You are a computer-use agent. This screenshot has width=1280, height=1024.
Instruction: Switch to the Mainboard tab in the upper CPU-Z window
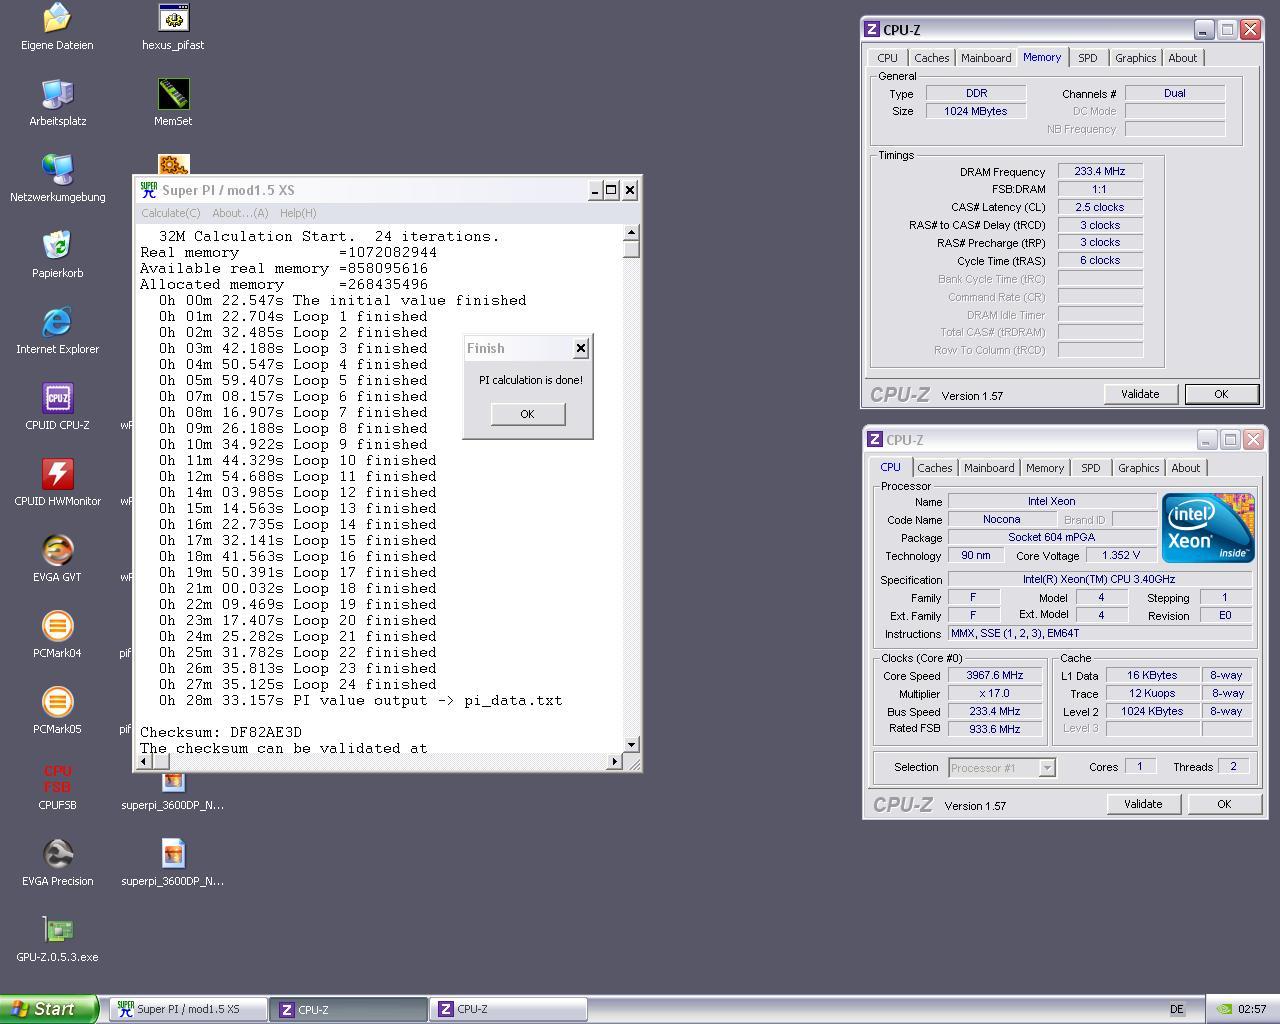986,58
